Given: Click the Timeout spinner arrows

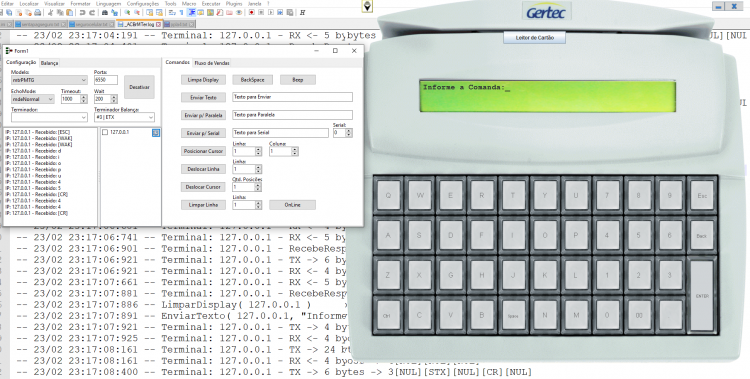Looking at the screenshot, I should pos(84,99).
